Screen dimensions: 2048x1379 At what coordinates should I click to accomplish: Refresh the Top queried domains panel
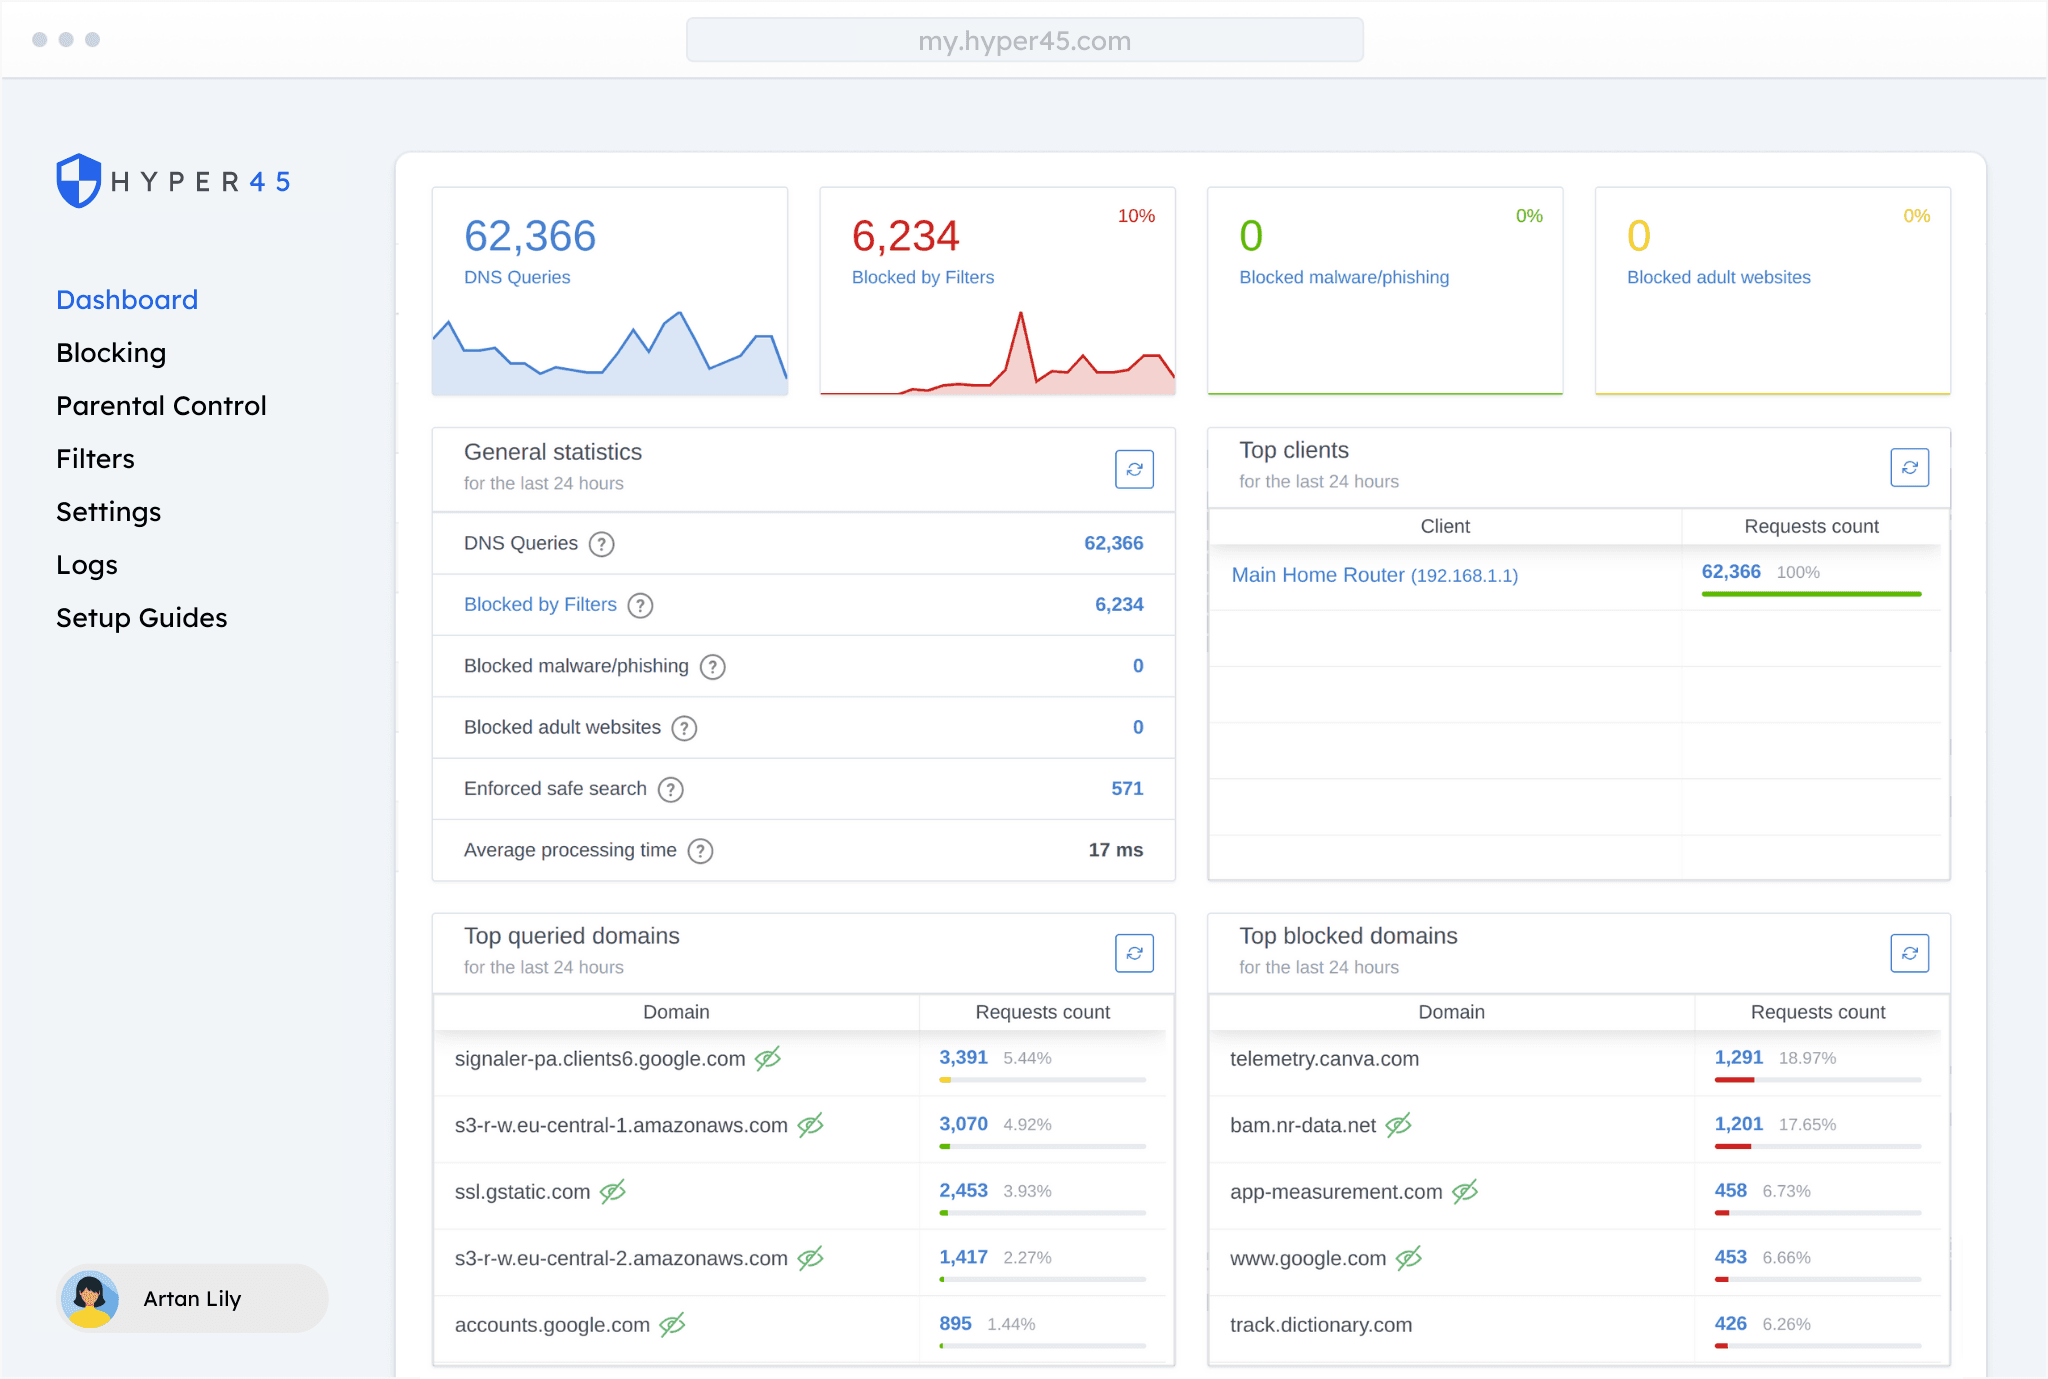coord(1134,953)
